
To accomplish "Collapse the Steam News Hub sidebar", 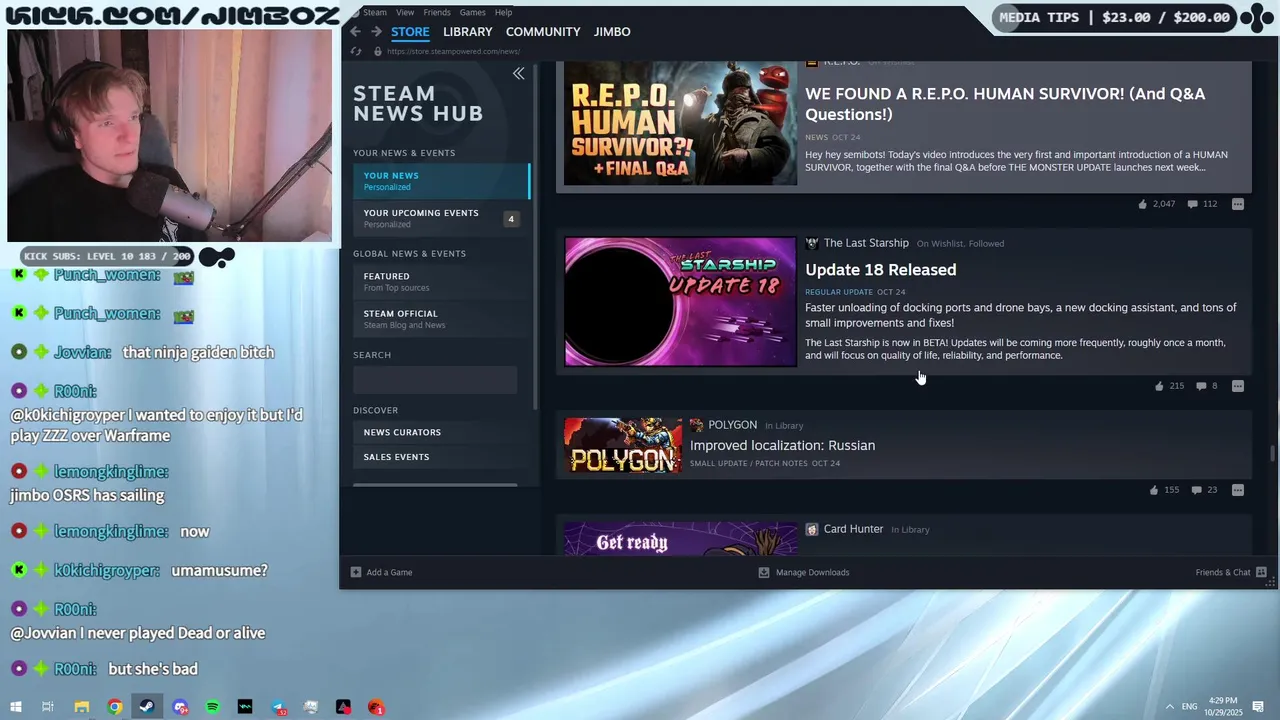I will tap(518, 73).
